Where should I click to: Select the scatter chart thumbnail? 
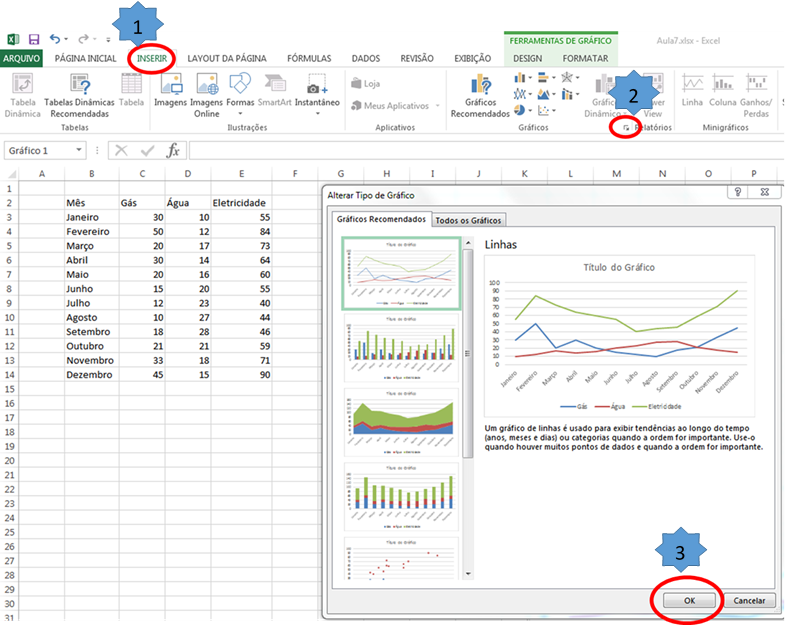coord(401,559)
